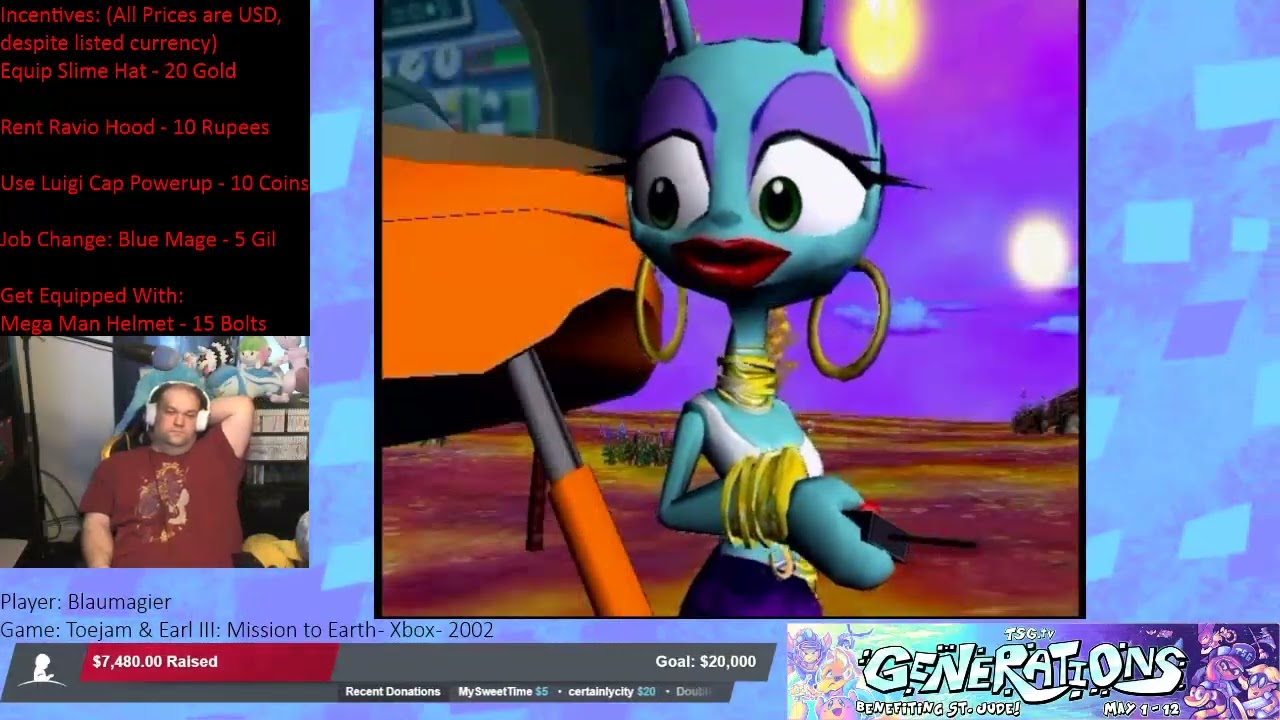Viewport: 1280px width, 720px height.
Task: Click 'Equip Slime Hat - 20 Gold' incentive
Action: tap(118, 71)
